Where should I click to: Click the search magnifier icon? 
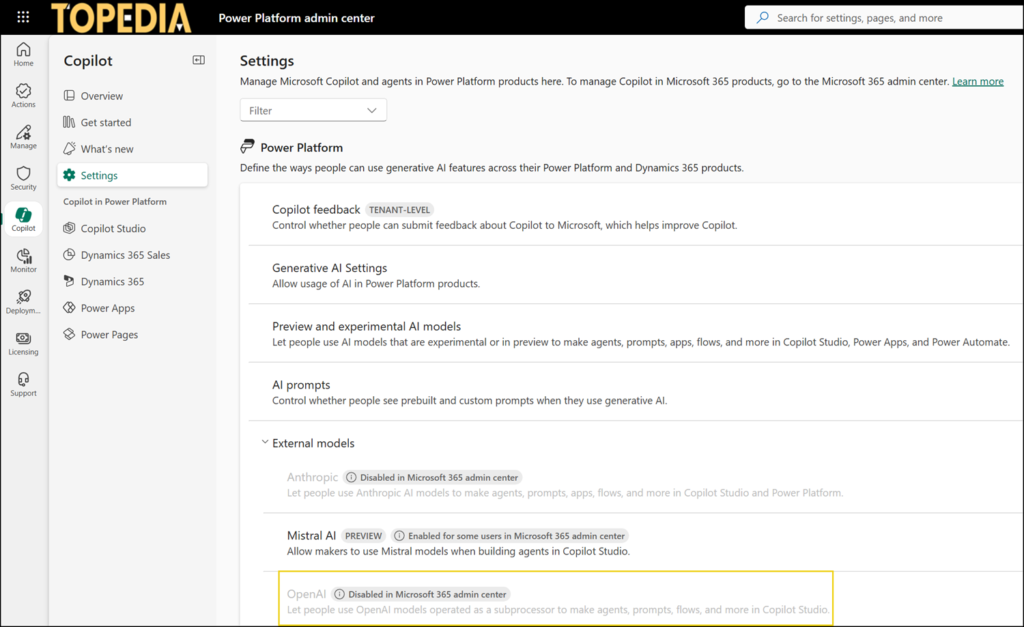[762, 18]
